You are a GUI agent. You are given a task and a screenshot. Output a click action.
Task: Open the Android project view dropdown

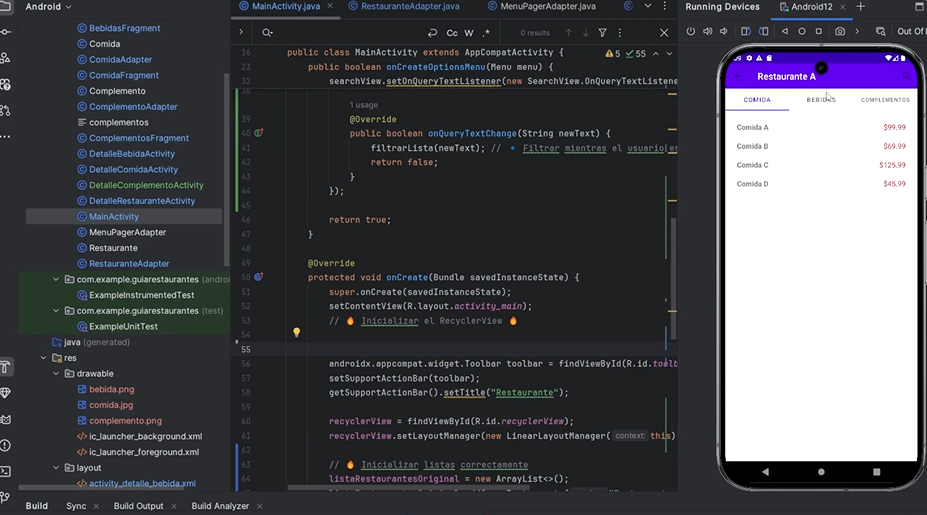(x=48, y=7)
